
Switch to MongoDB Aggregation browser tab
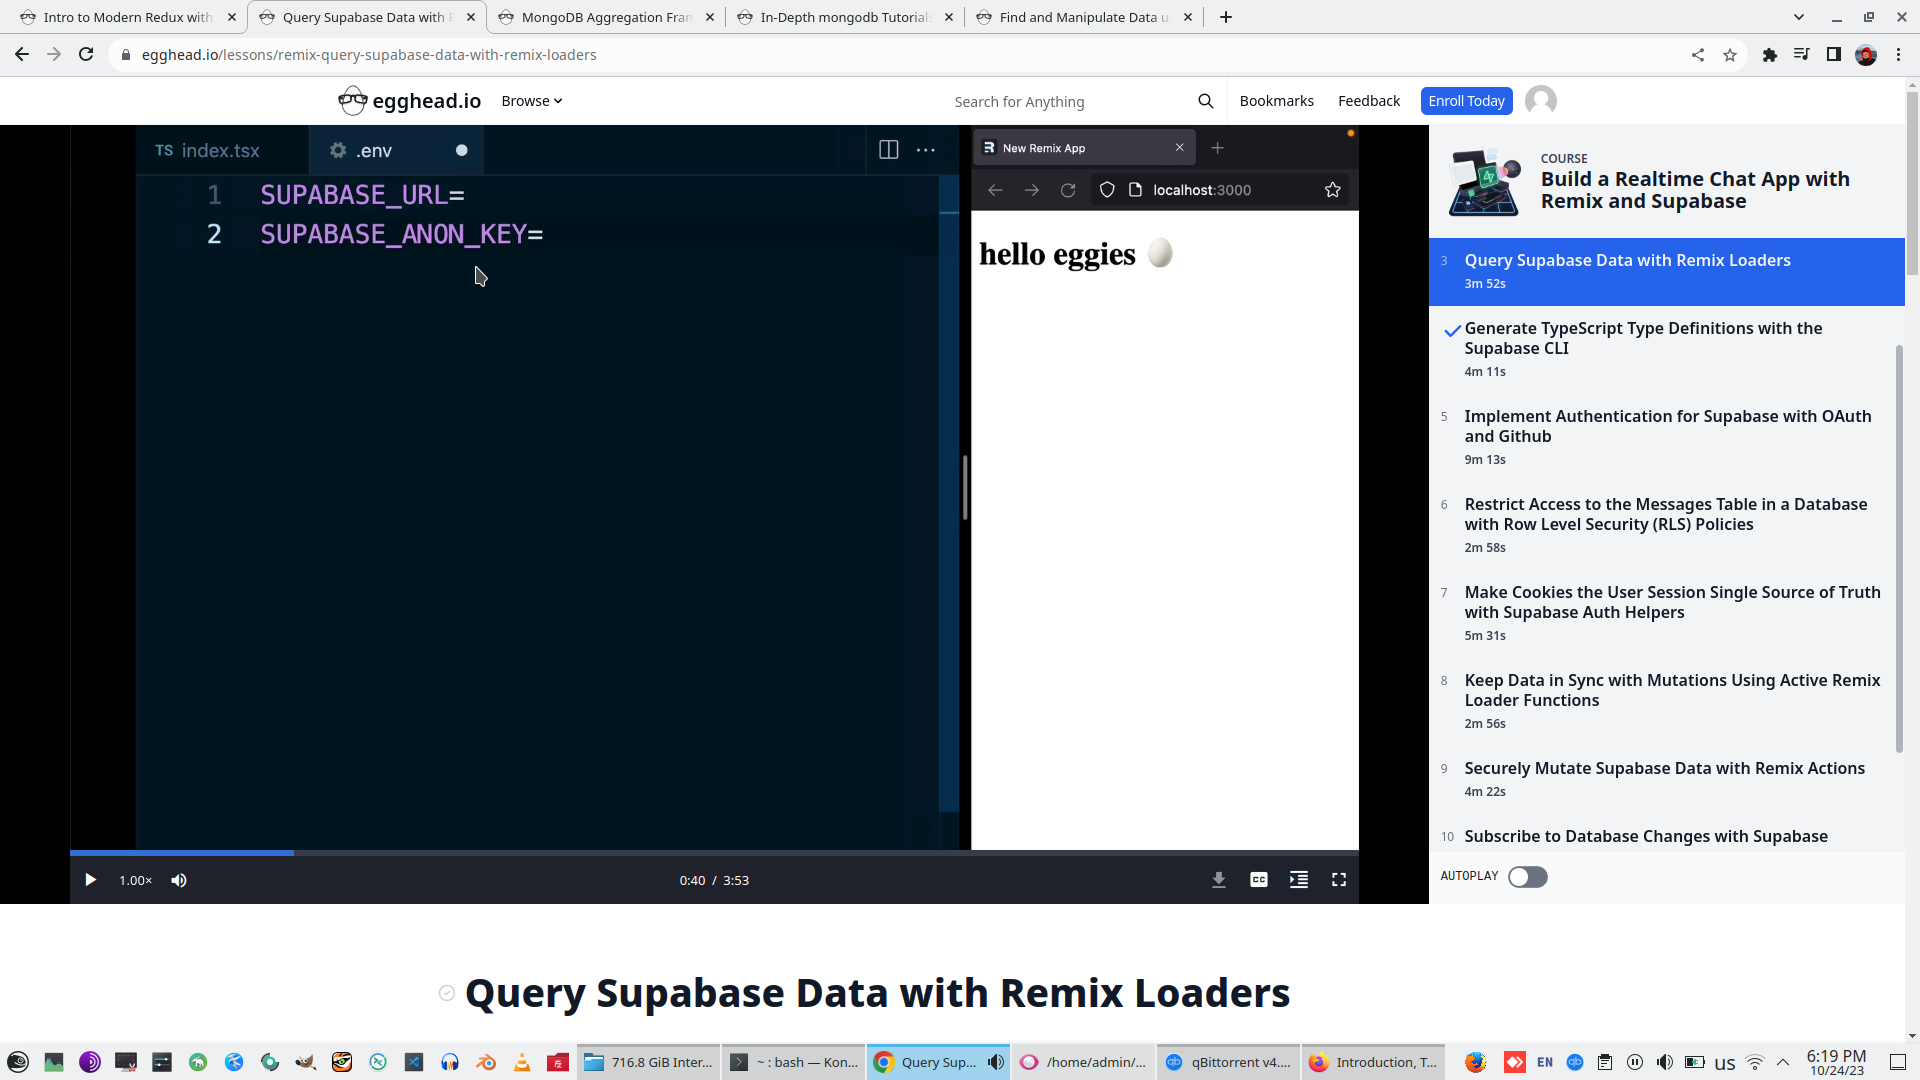click(x=605, y=17)
